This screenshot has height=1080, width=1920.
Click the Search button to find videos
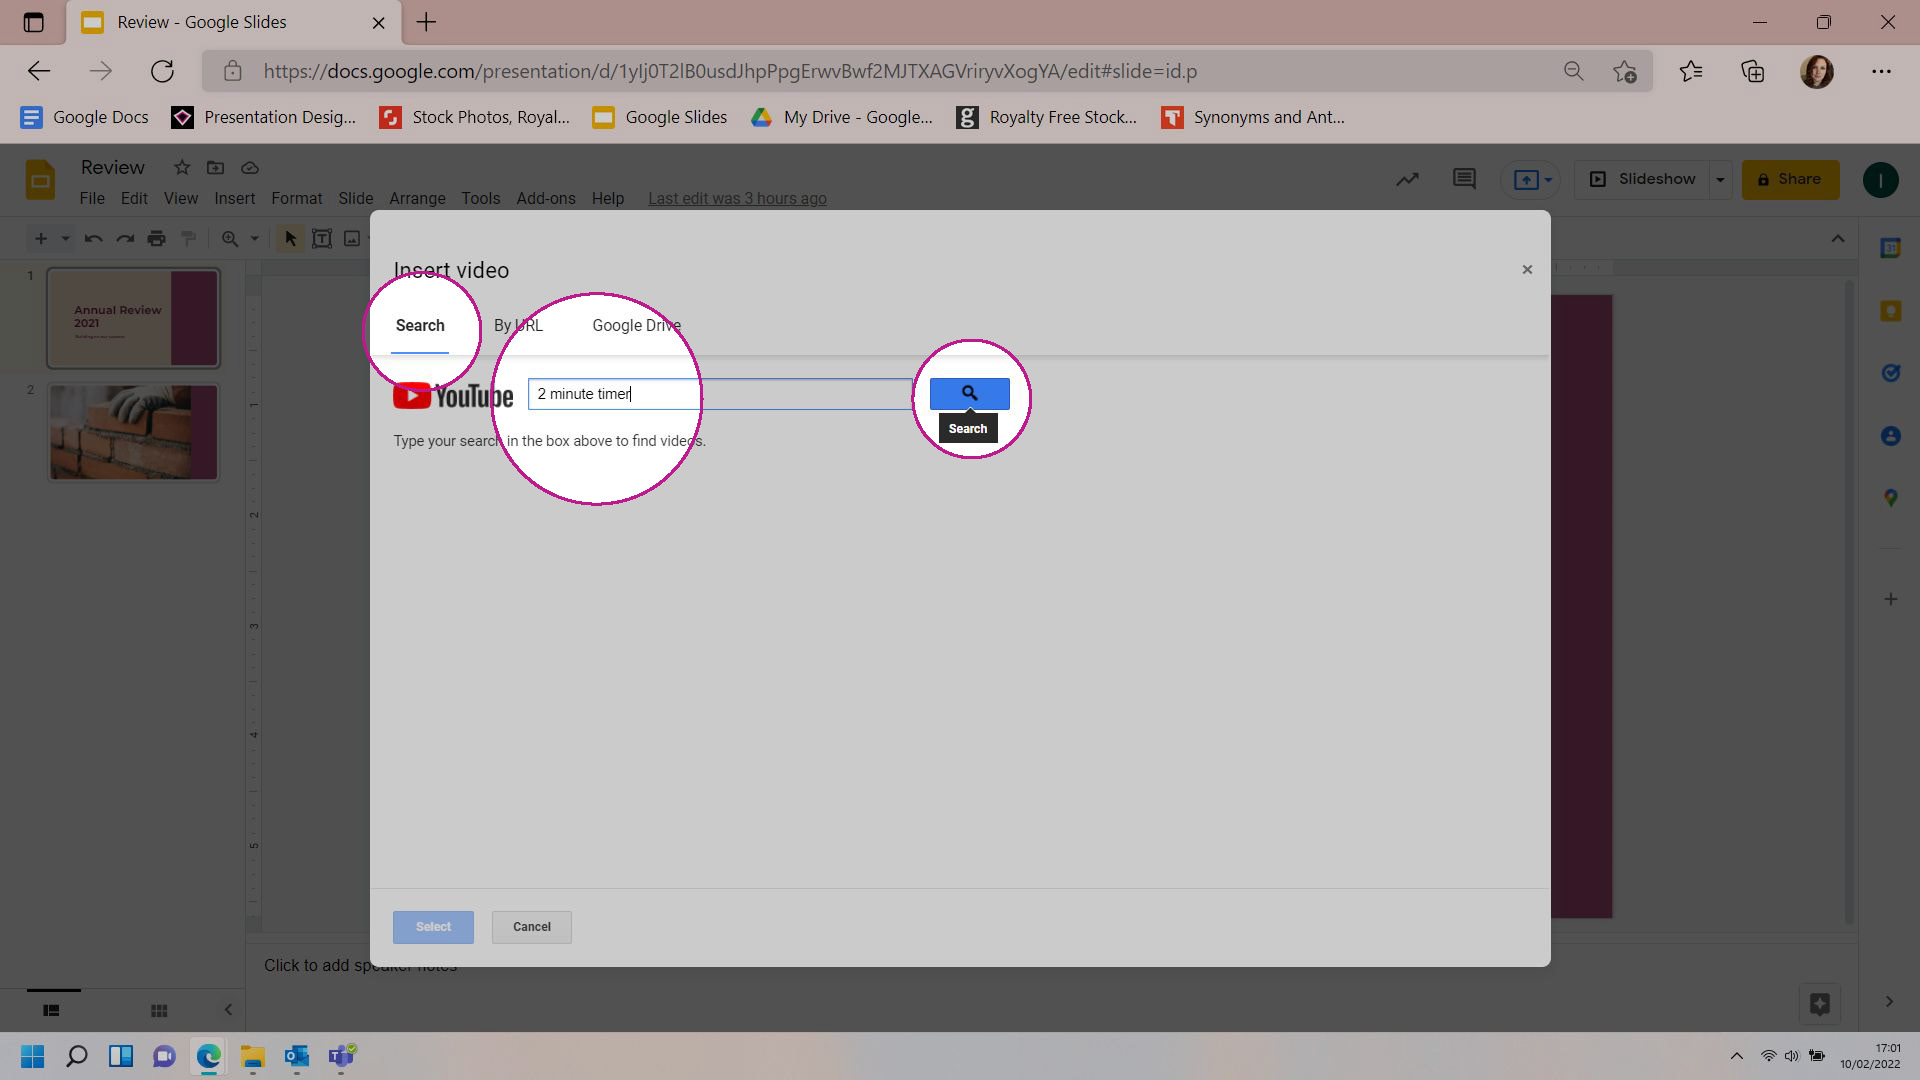click(x=969, y=392)
